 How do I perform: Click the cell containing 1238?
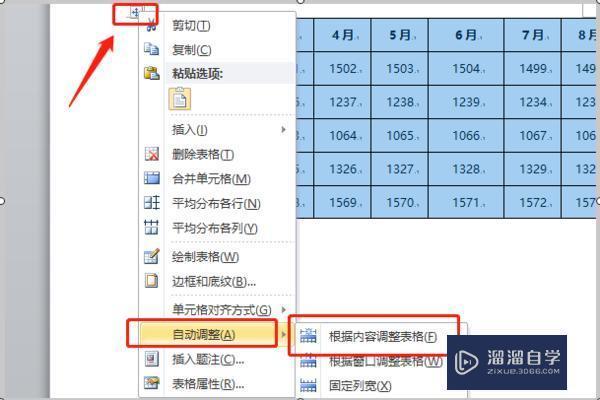click(399, 102)
